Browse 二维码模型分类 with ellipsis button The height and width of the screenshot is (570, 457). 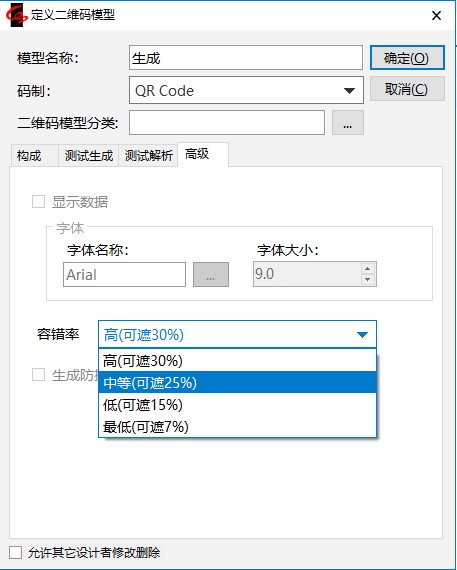coord(348,123)
